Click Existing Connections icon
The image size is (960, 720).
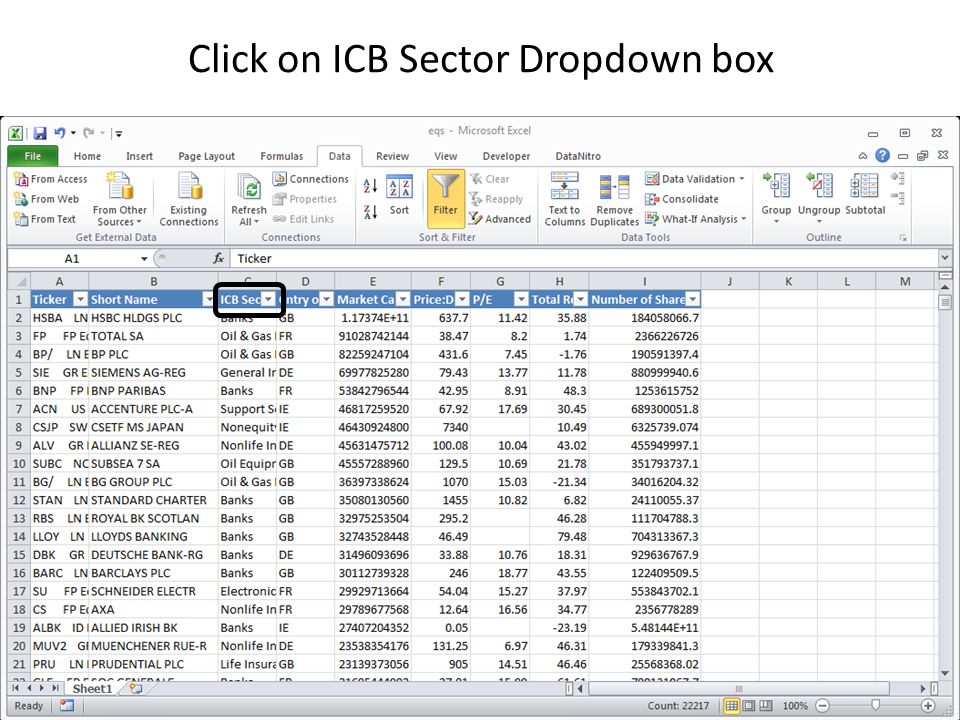tap(189, 200)
